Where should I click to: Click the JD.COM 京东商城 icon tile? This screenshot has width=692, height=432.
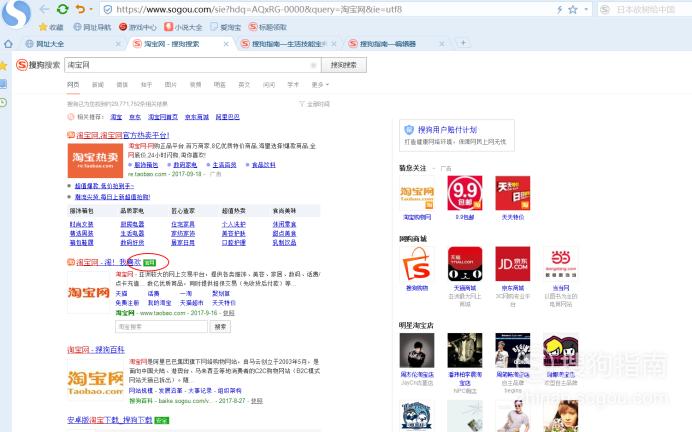pos(513,264)
